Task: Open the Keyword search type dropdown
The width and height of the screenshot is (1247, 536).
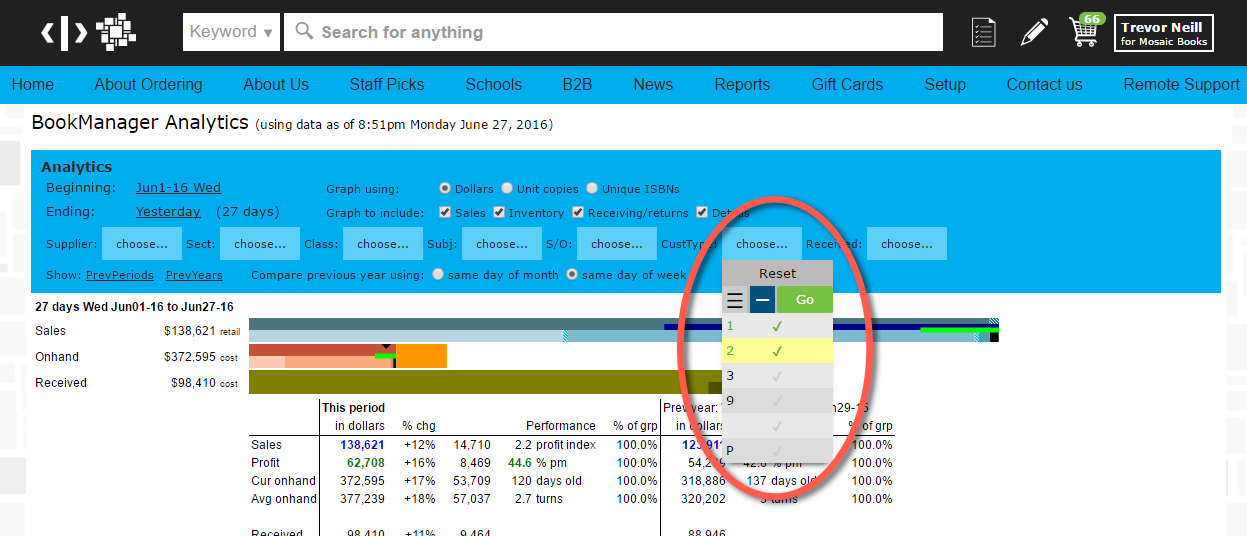Action: (231, 32)
